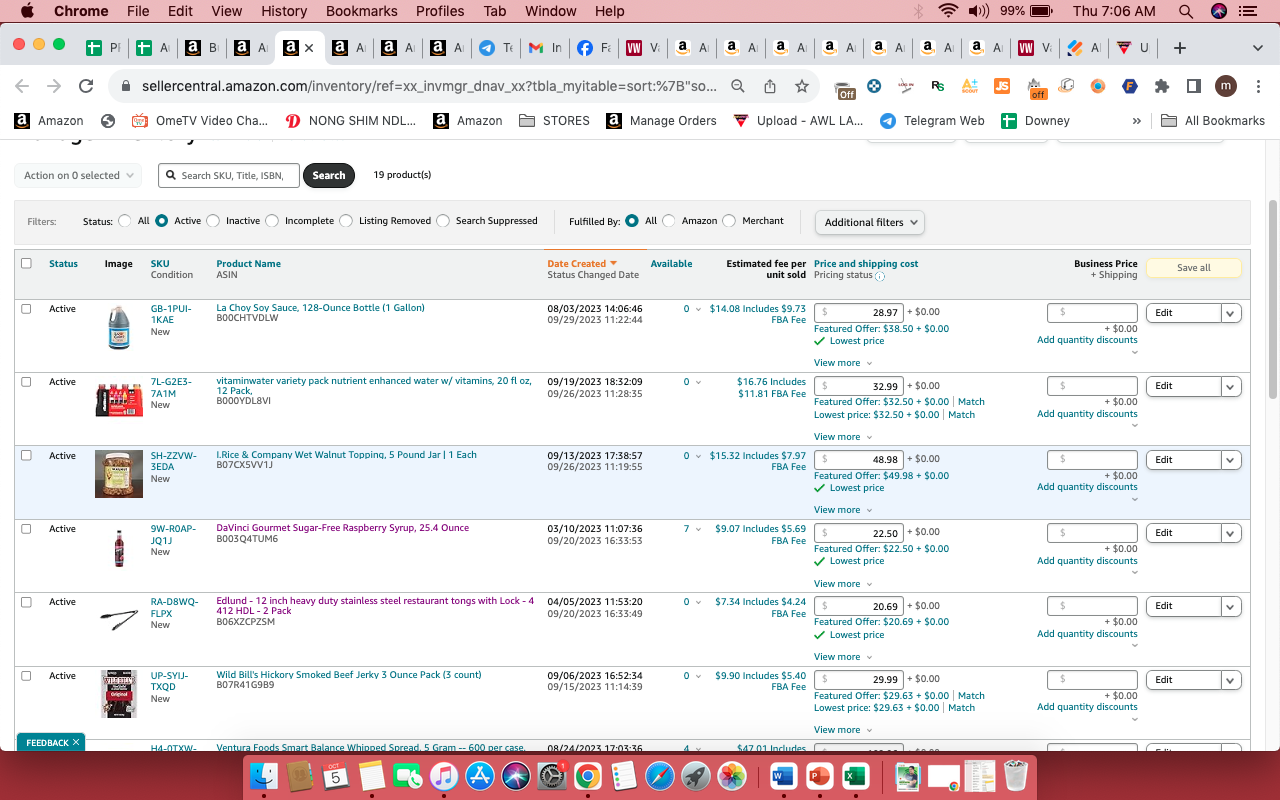
Task: Reload the Seller Central page
Action: click(x=86, y=86)
